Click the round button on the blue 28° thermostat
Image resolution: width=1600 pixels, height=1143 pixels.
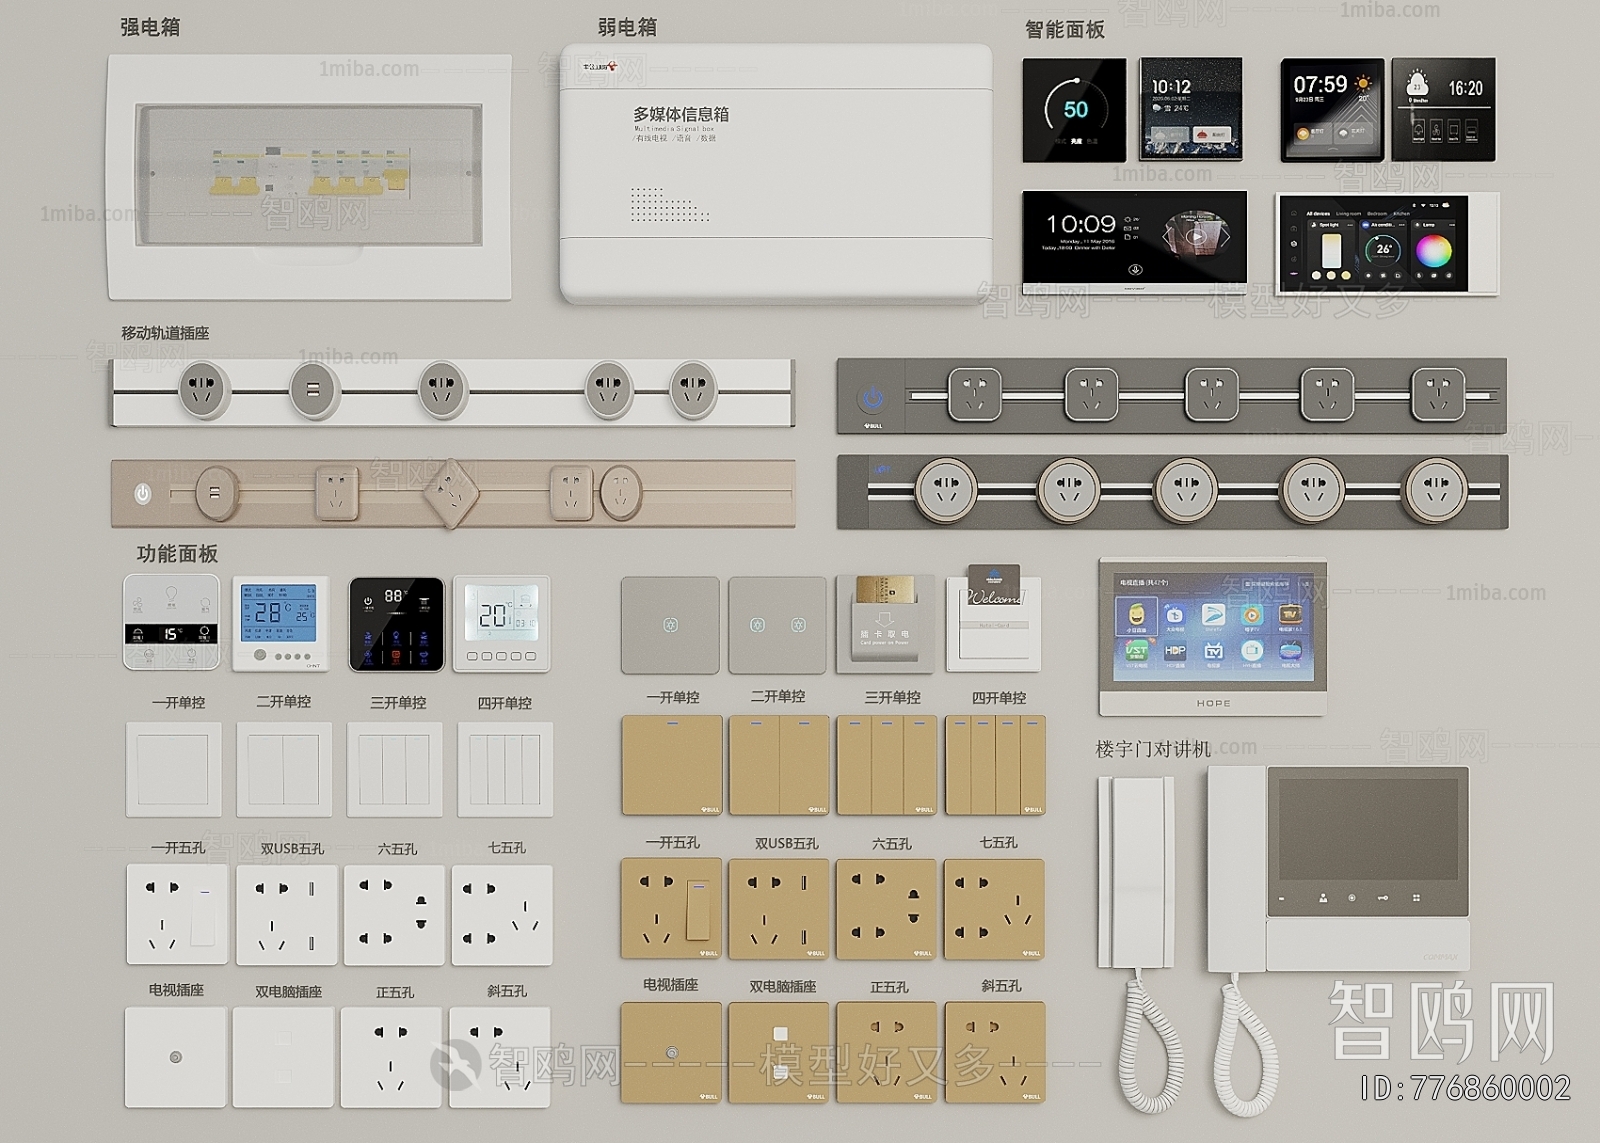(x=261, y=656)
